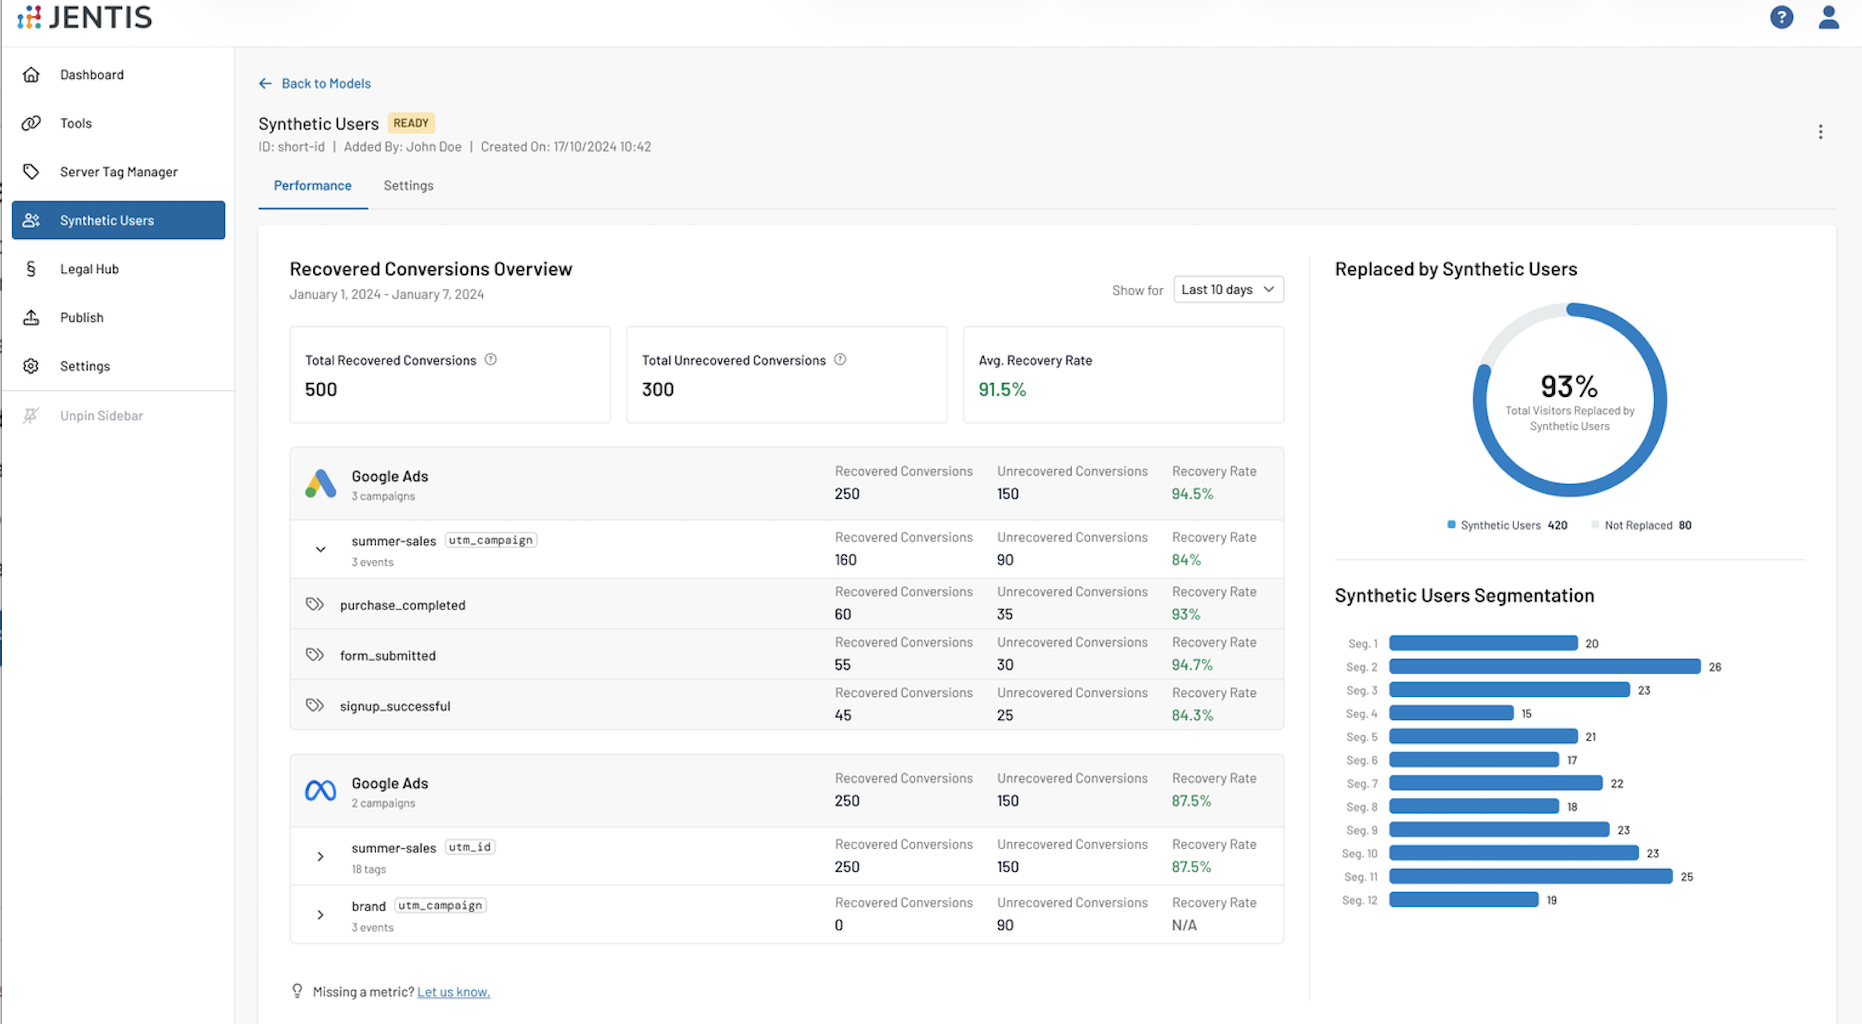The width and height of the screenshot is (1862, 1024).
Task: Switch to the Settings tab
Action: (408, 186)
